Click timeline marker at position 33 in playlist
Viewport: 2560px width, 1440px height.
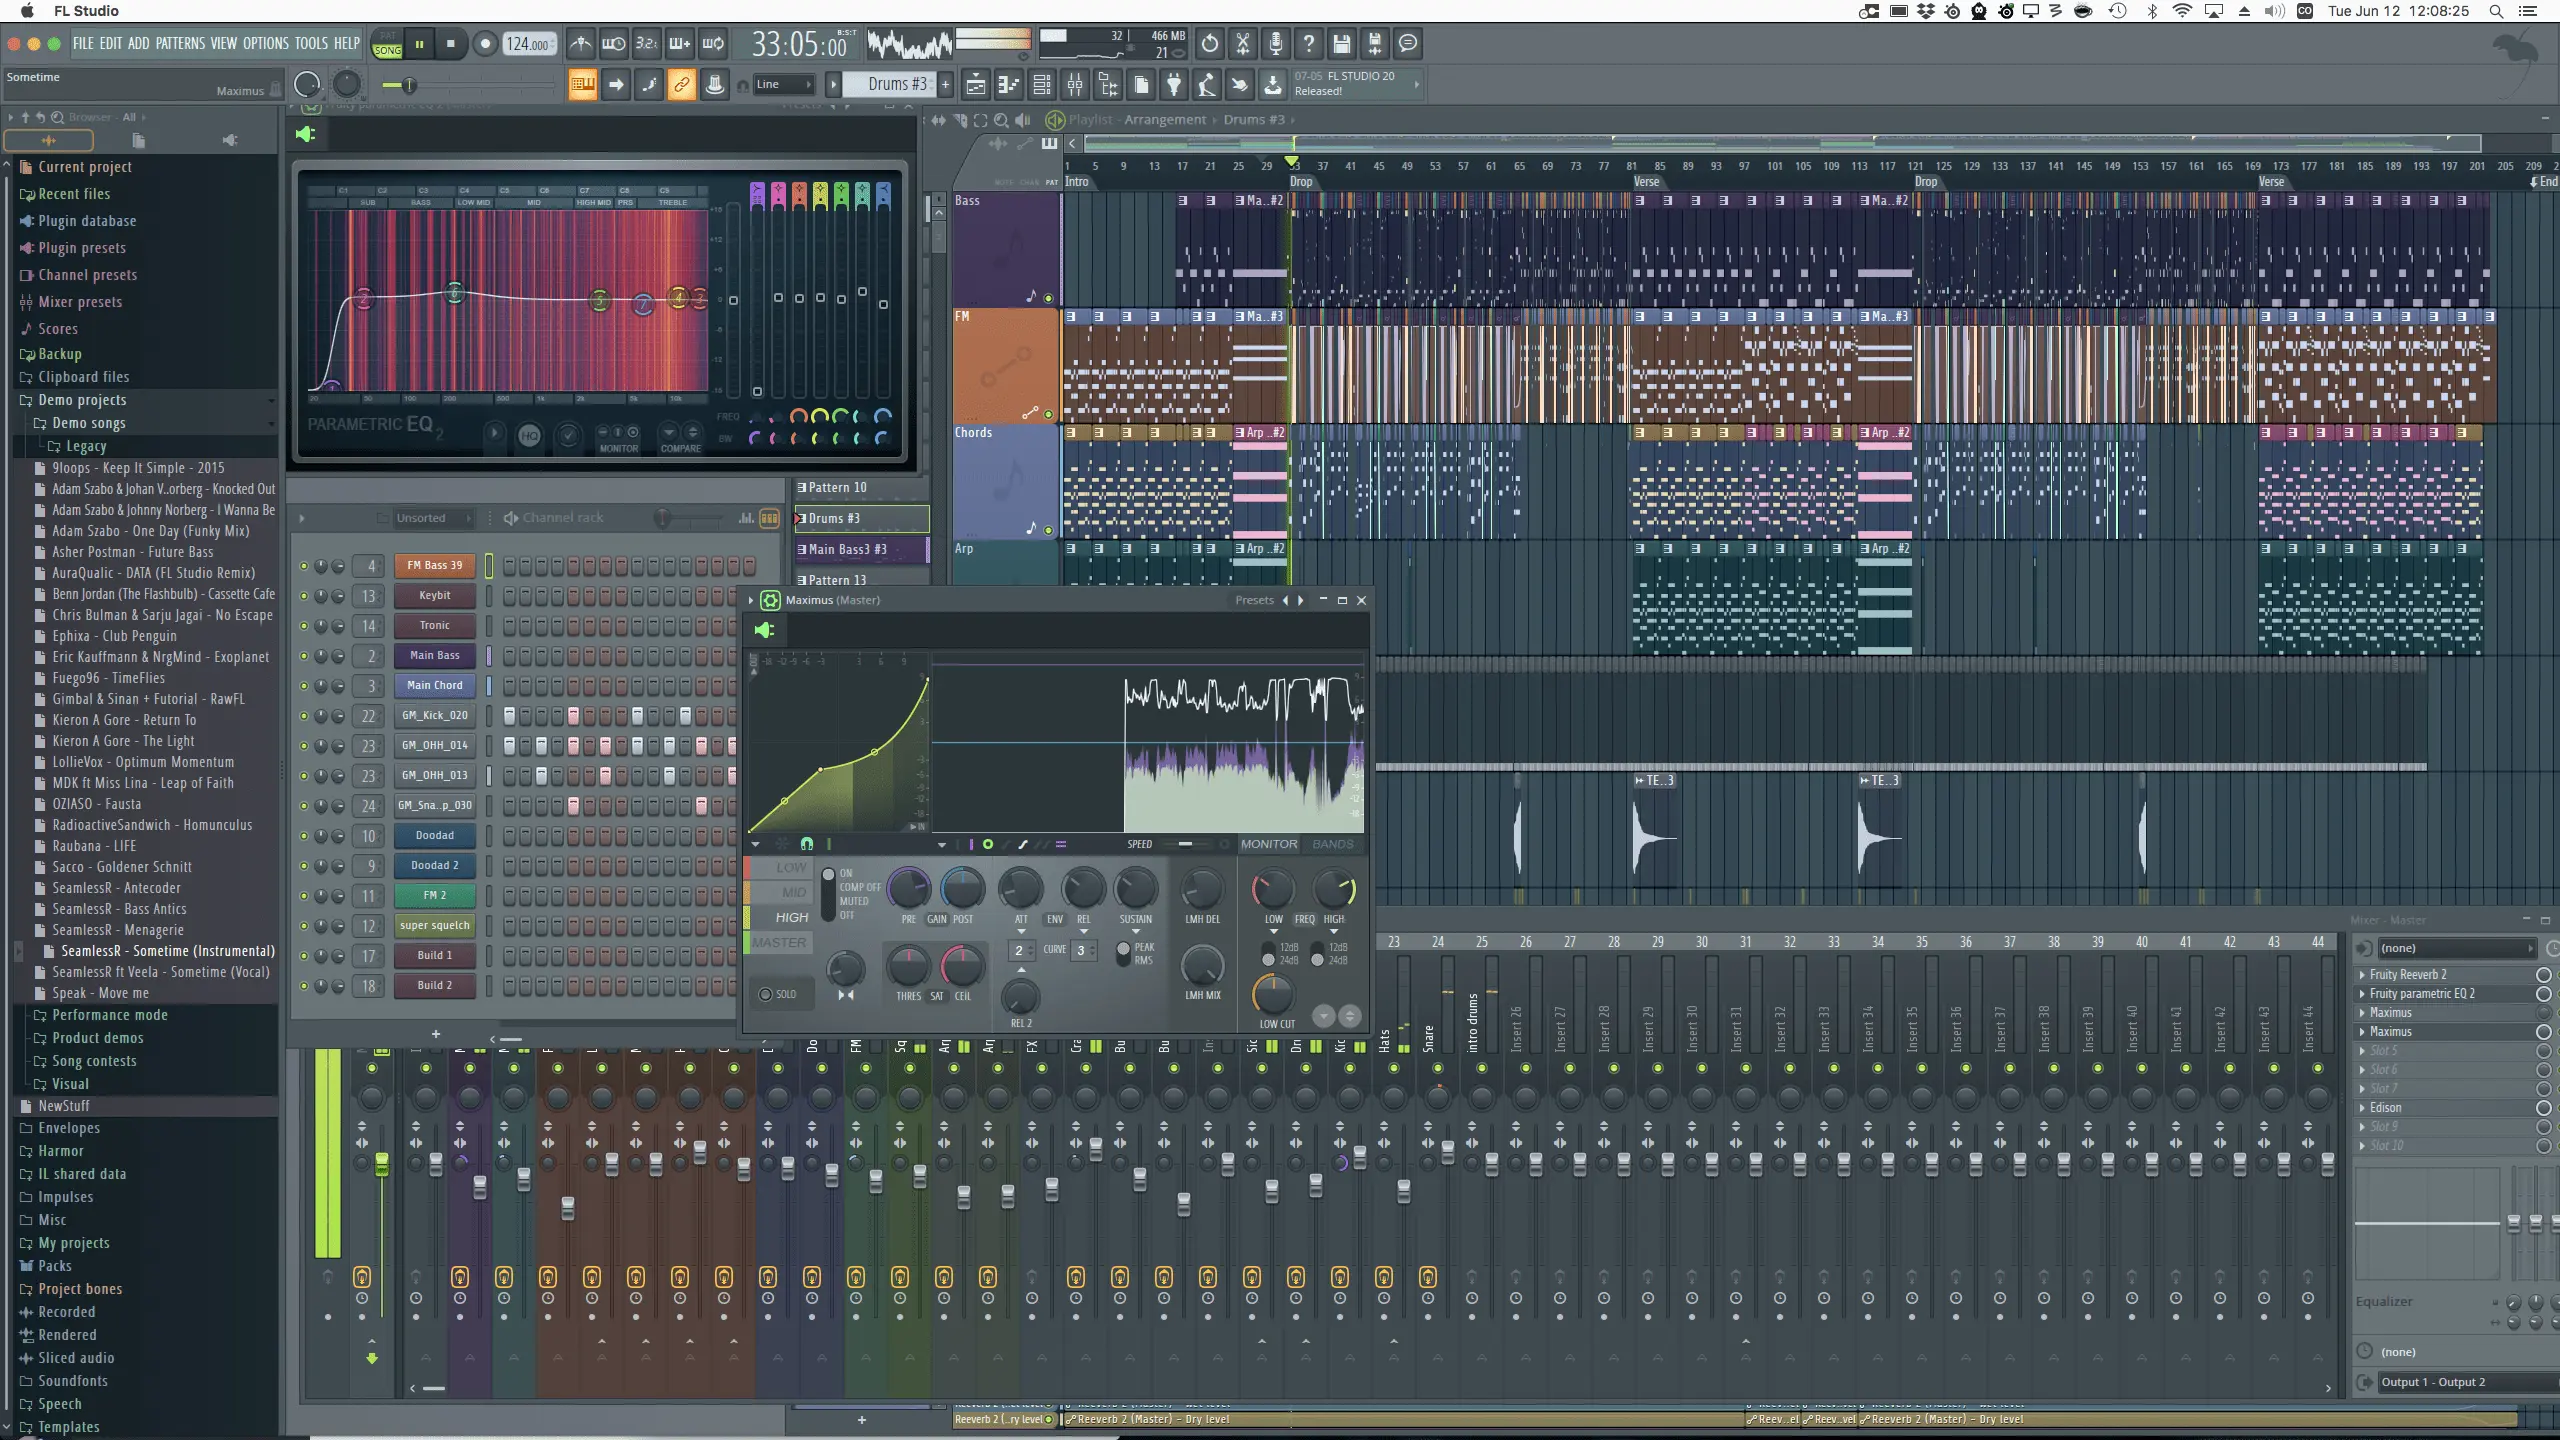(x=1292, y=160)
